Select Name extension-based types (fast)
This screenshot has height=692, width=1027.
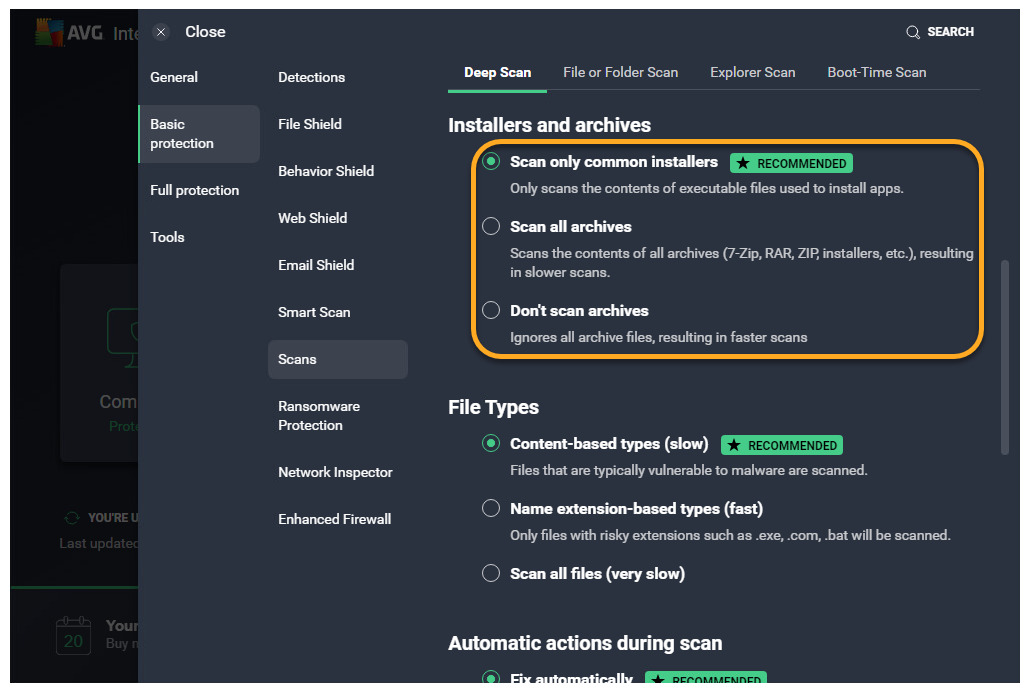click(x=491, y=508)
